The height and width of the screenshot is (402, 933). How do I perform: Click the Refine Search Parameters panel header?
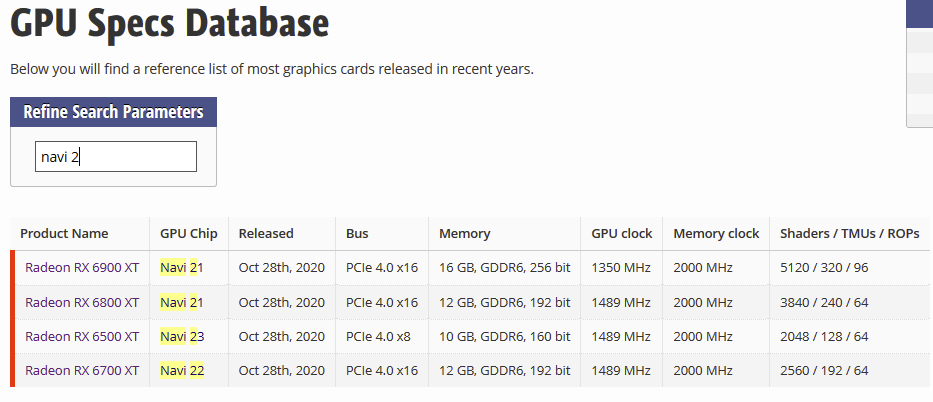coord(114,112)
